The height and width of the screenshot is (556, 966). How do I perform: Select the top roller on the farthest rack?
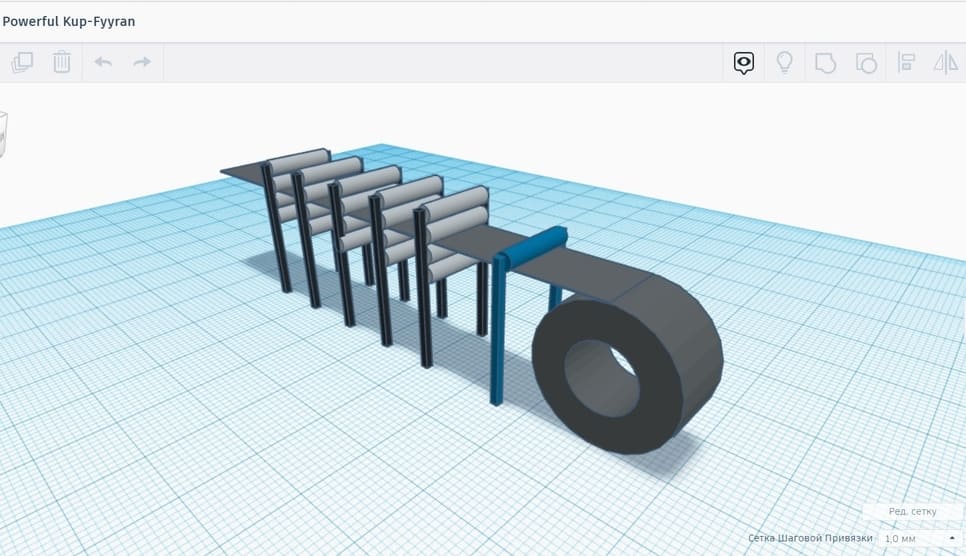click(298, 160)
